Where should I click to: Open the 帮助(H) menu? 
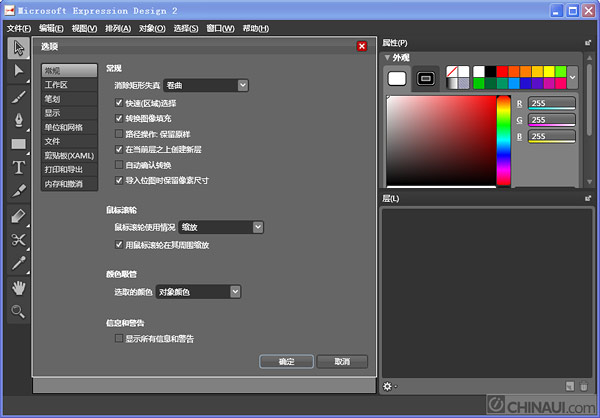tap(256, 28)
